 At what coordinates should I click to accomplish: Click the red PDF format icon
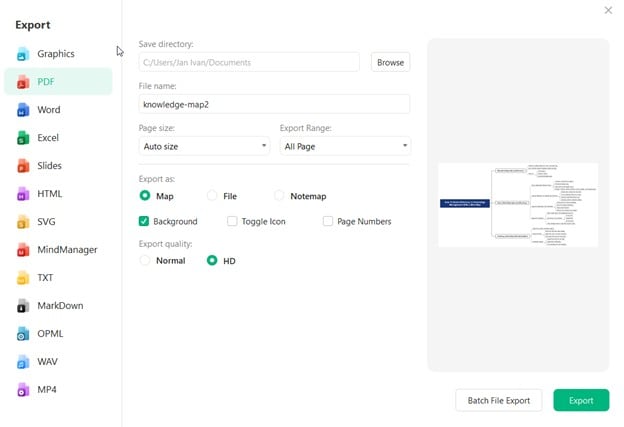click(23, 82)
